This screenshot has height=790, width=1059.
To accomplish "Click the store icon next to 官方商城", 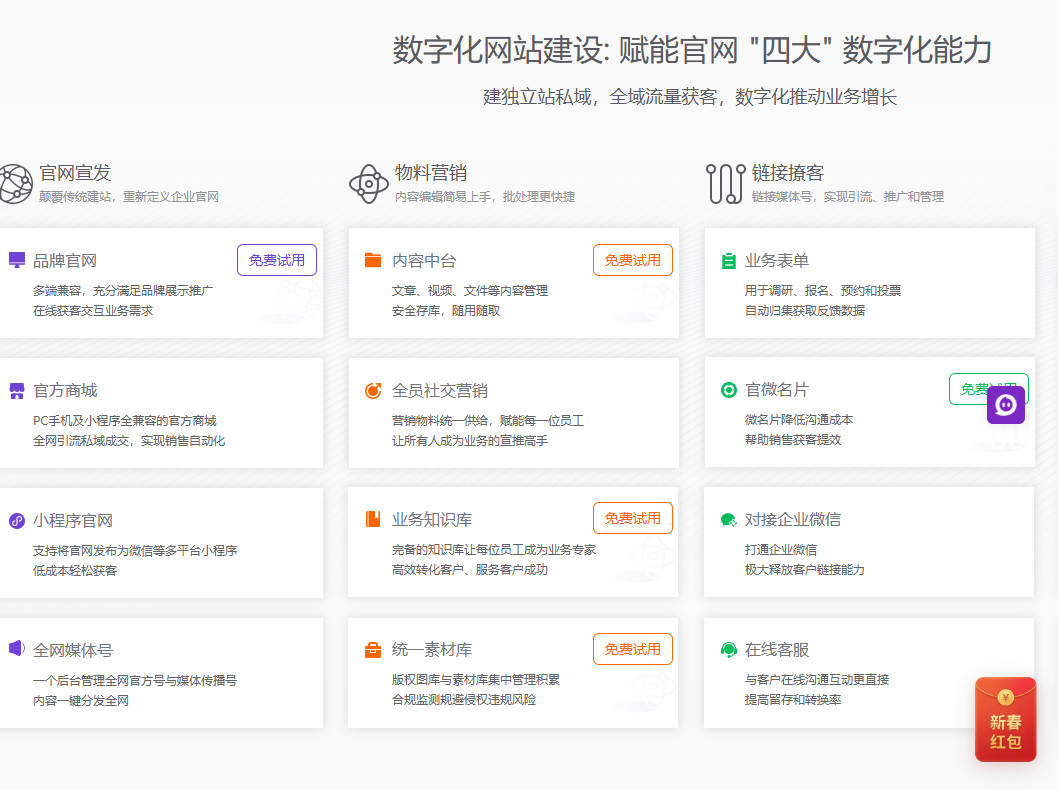I will tap(16, 390).
